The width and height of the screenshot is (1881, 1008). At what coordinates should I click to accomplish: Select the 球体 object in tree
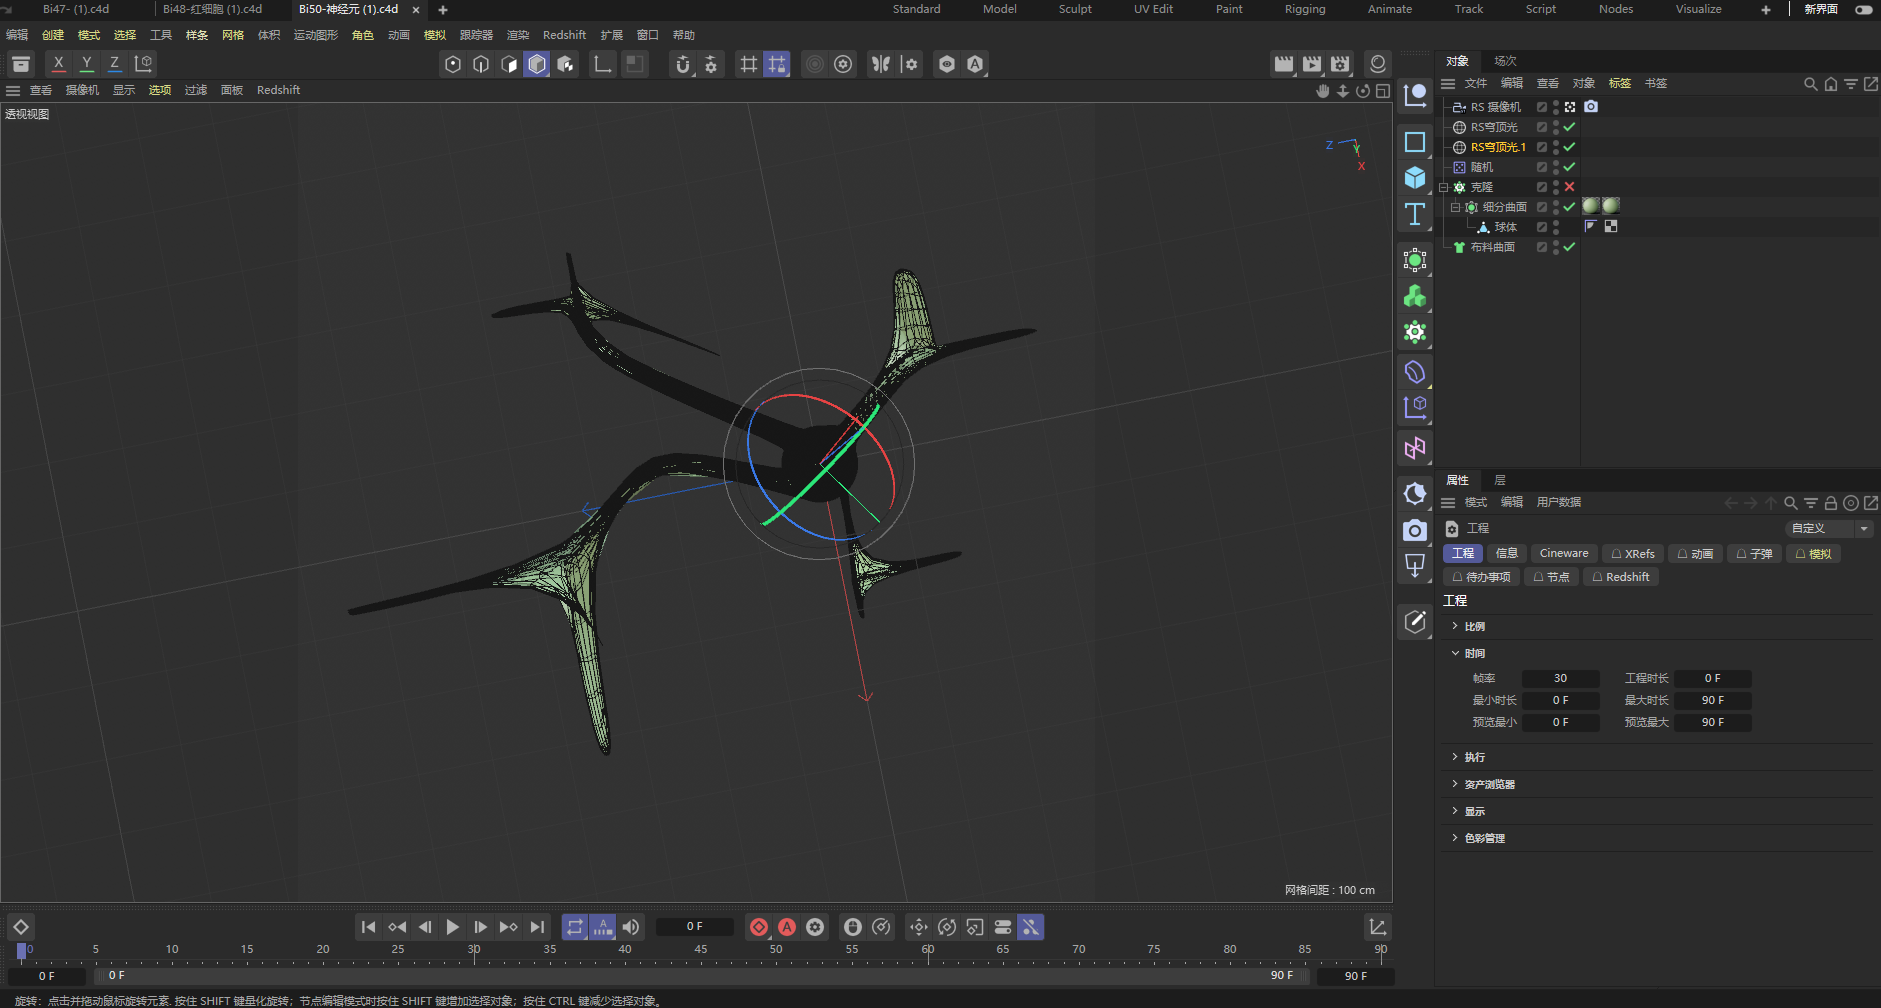pos(1505,227)
